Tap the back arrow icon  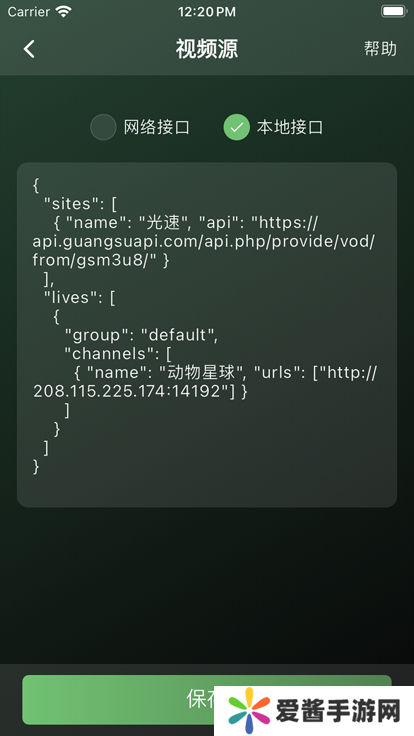(x=29, y=49)
